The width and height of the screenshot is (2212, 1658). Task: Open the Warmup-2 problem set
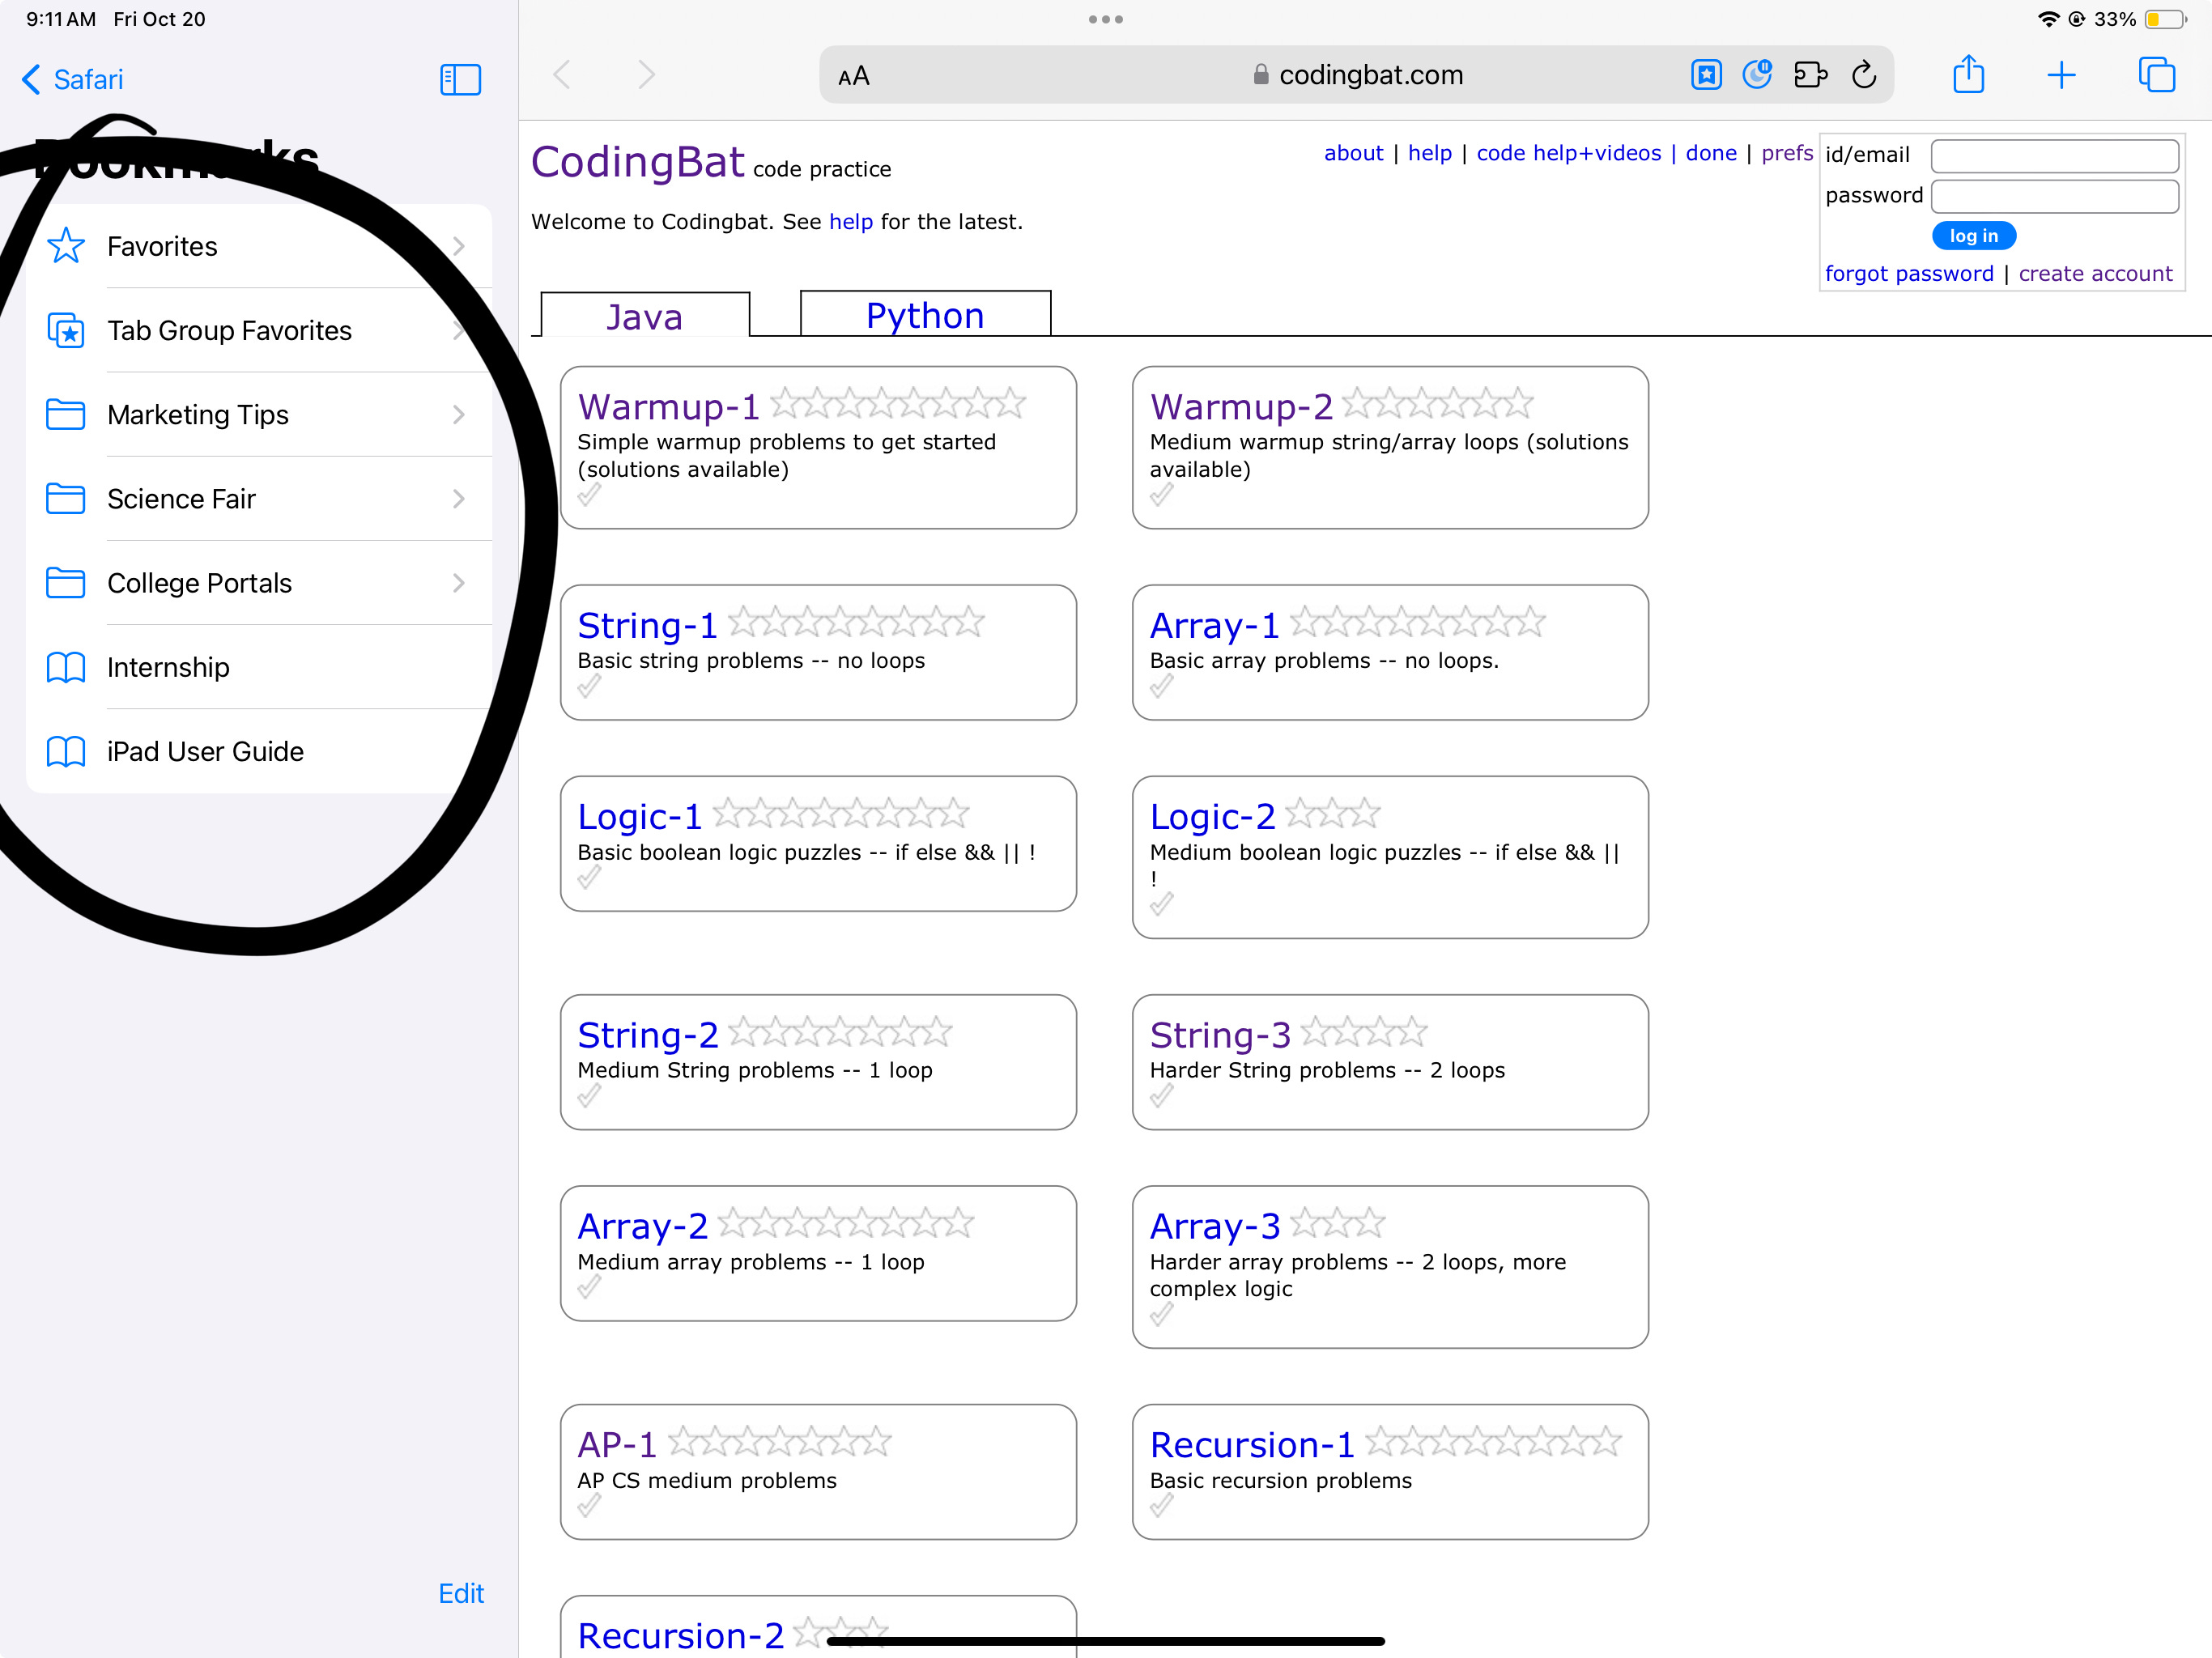1241,407
